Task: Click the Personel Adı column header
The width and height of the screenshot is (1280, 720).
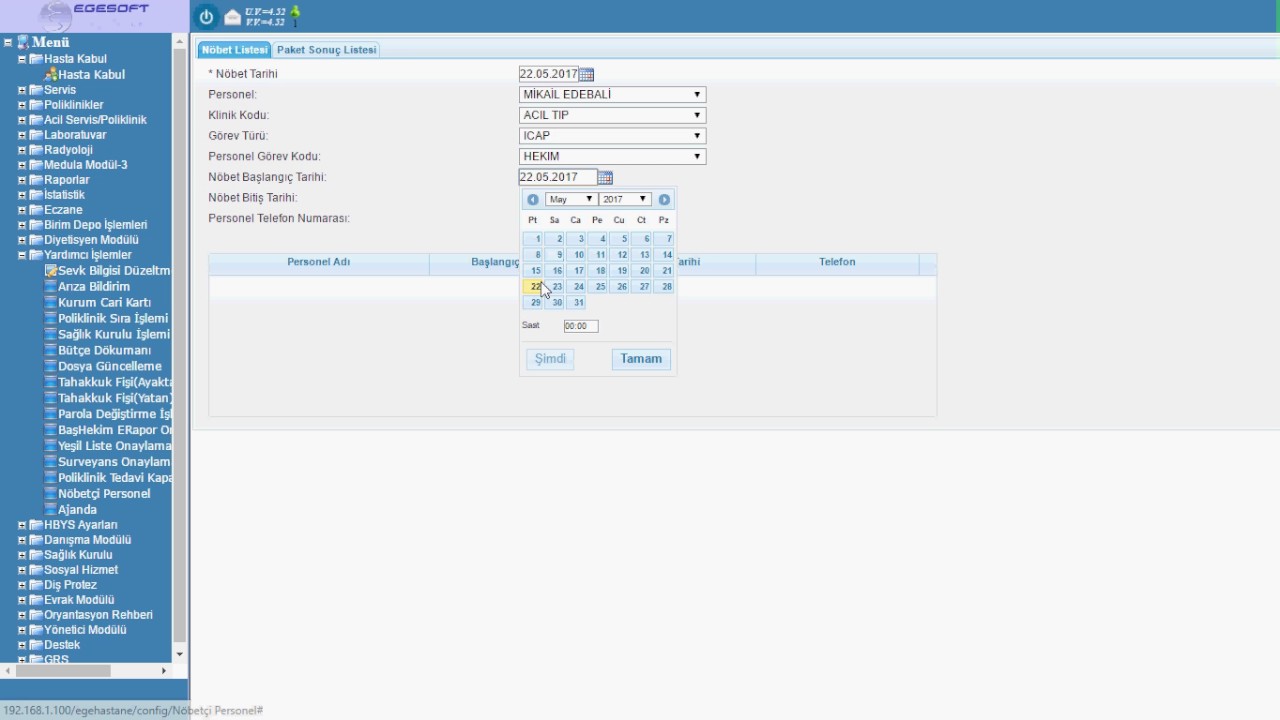Action: (318, 262)
